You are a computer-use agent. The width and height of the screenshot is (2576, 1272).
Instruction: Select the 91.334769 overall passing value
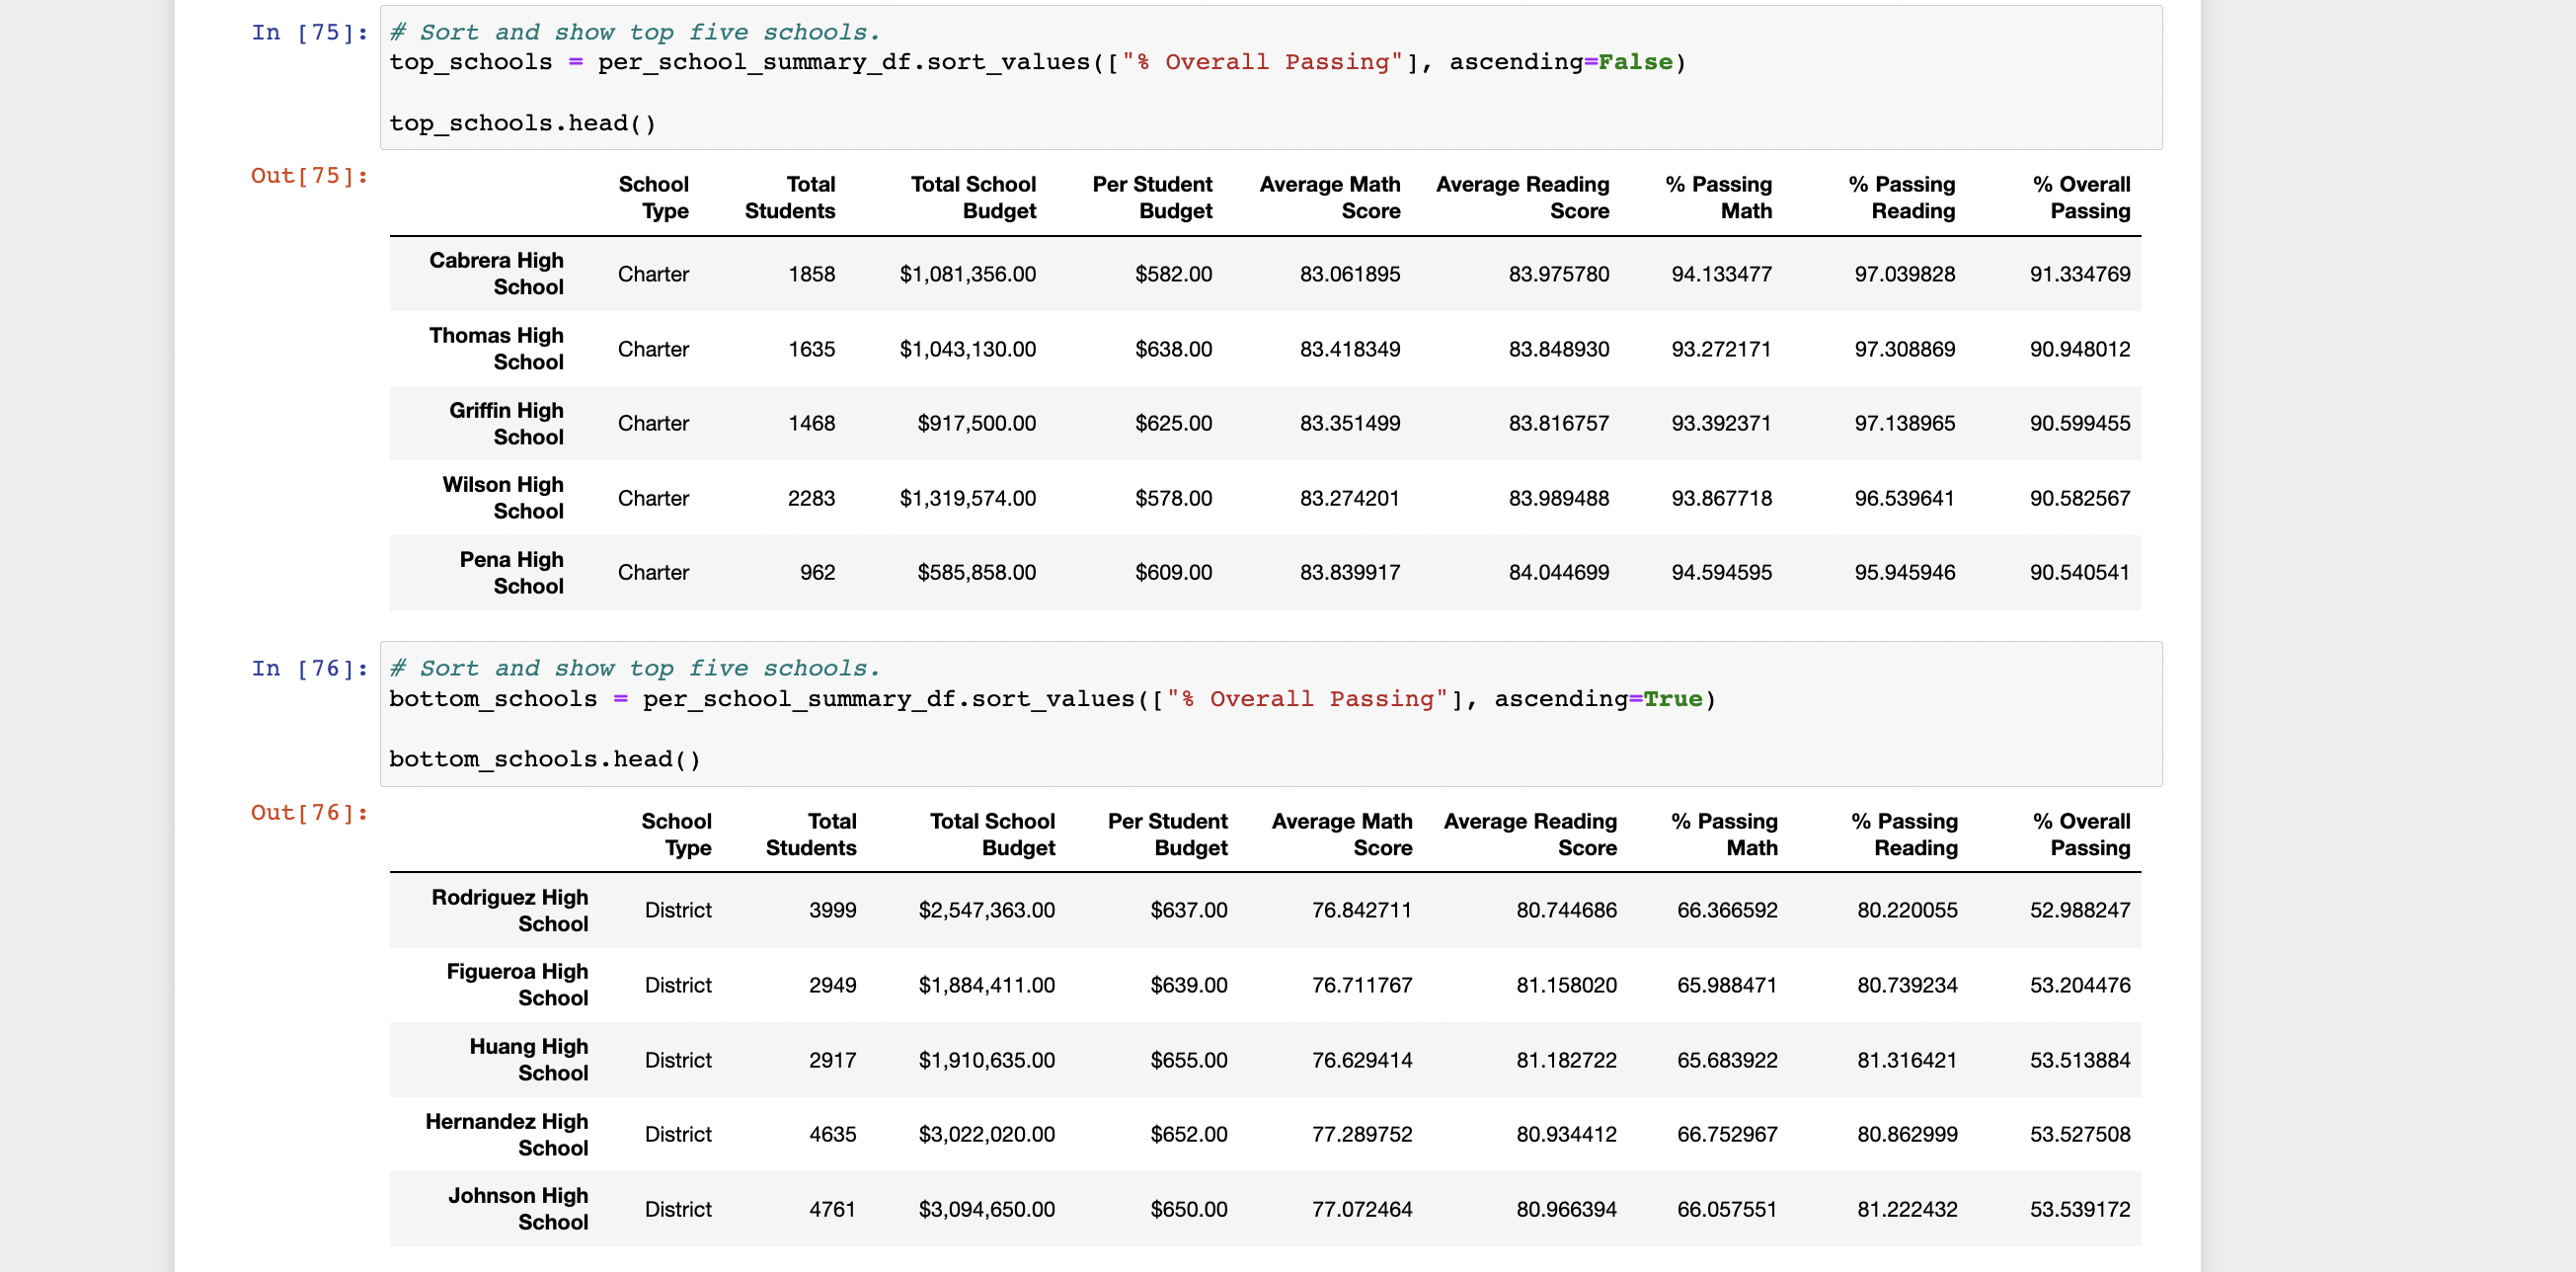click(2079, 273)
